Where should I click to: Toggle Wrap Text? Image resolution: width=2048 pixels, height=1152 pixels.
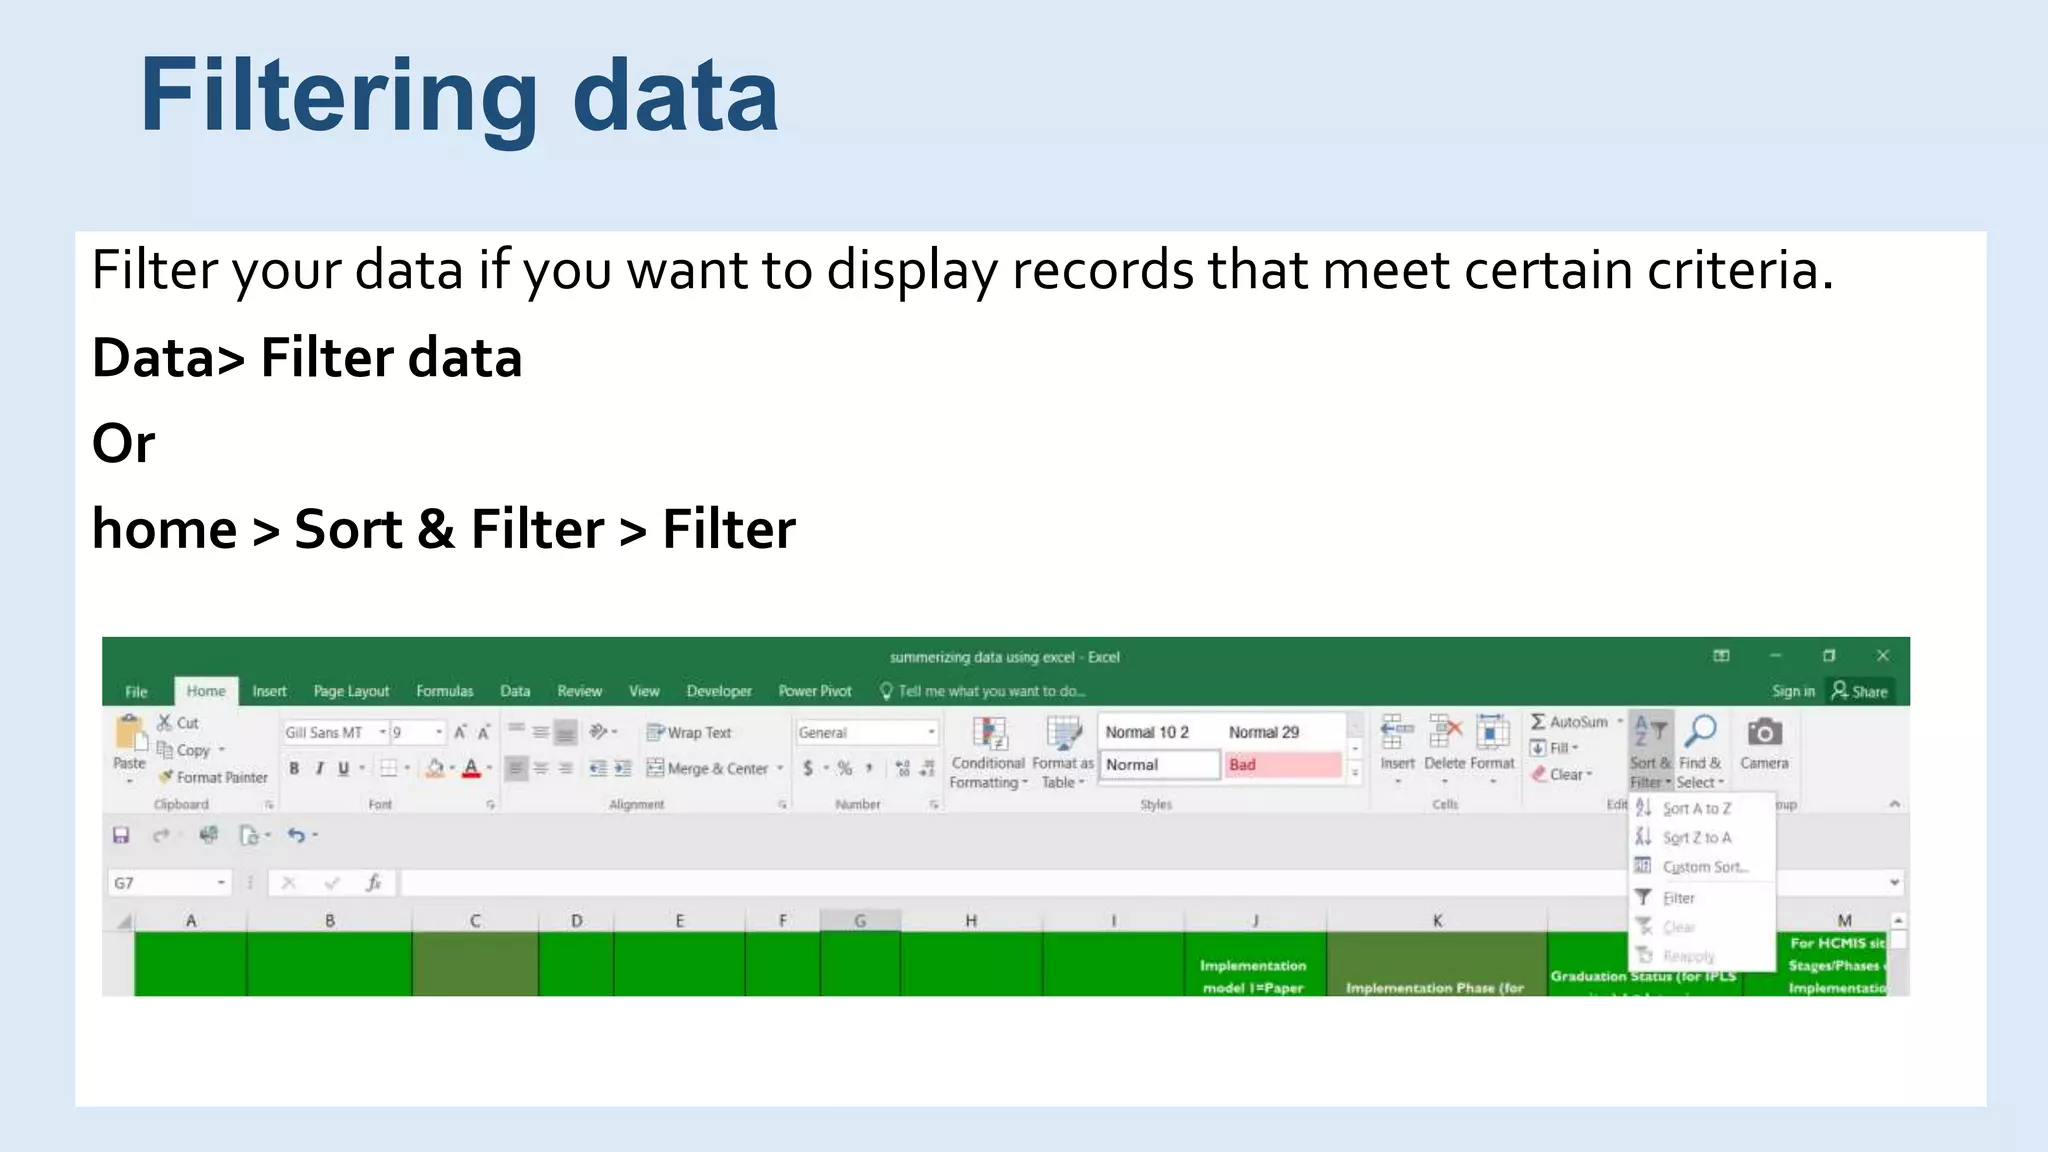(689, 732)
